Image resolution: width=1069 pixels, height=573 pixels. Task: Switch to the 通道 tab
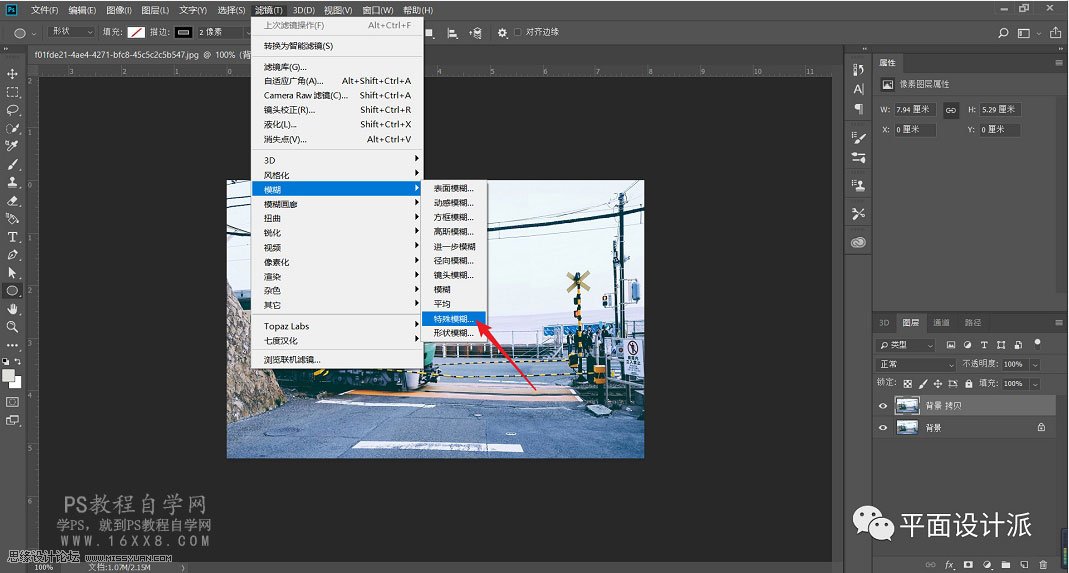point(941,323)
